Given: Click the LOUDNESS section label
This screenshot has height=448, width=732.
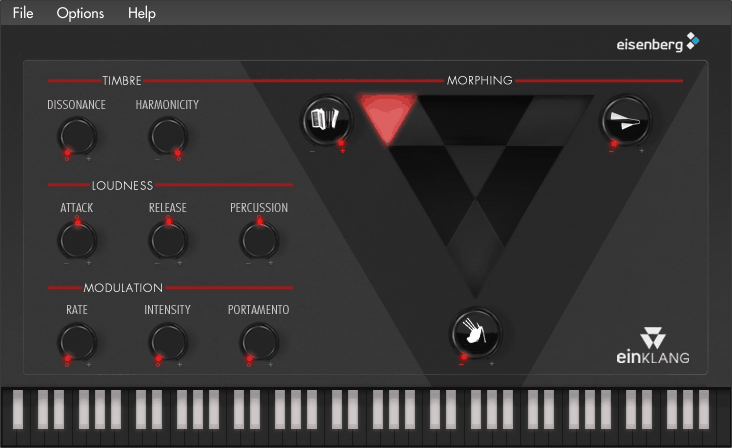Looking at the screenshot, I should [122, 186].
